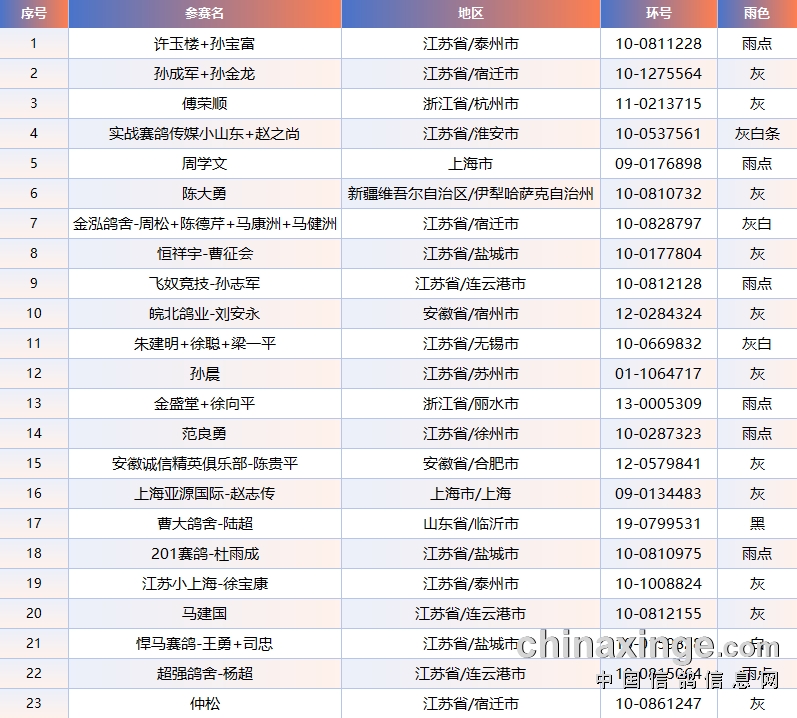Screen dimensions: 797x718
Task: Click ring number 10-1275564
Action: coord(658,74)
